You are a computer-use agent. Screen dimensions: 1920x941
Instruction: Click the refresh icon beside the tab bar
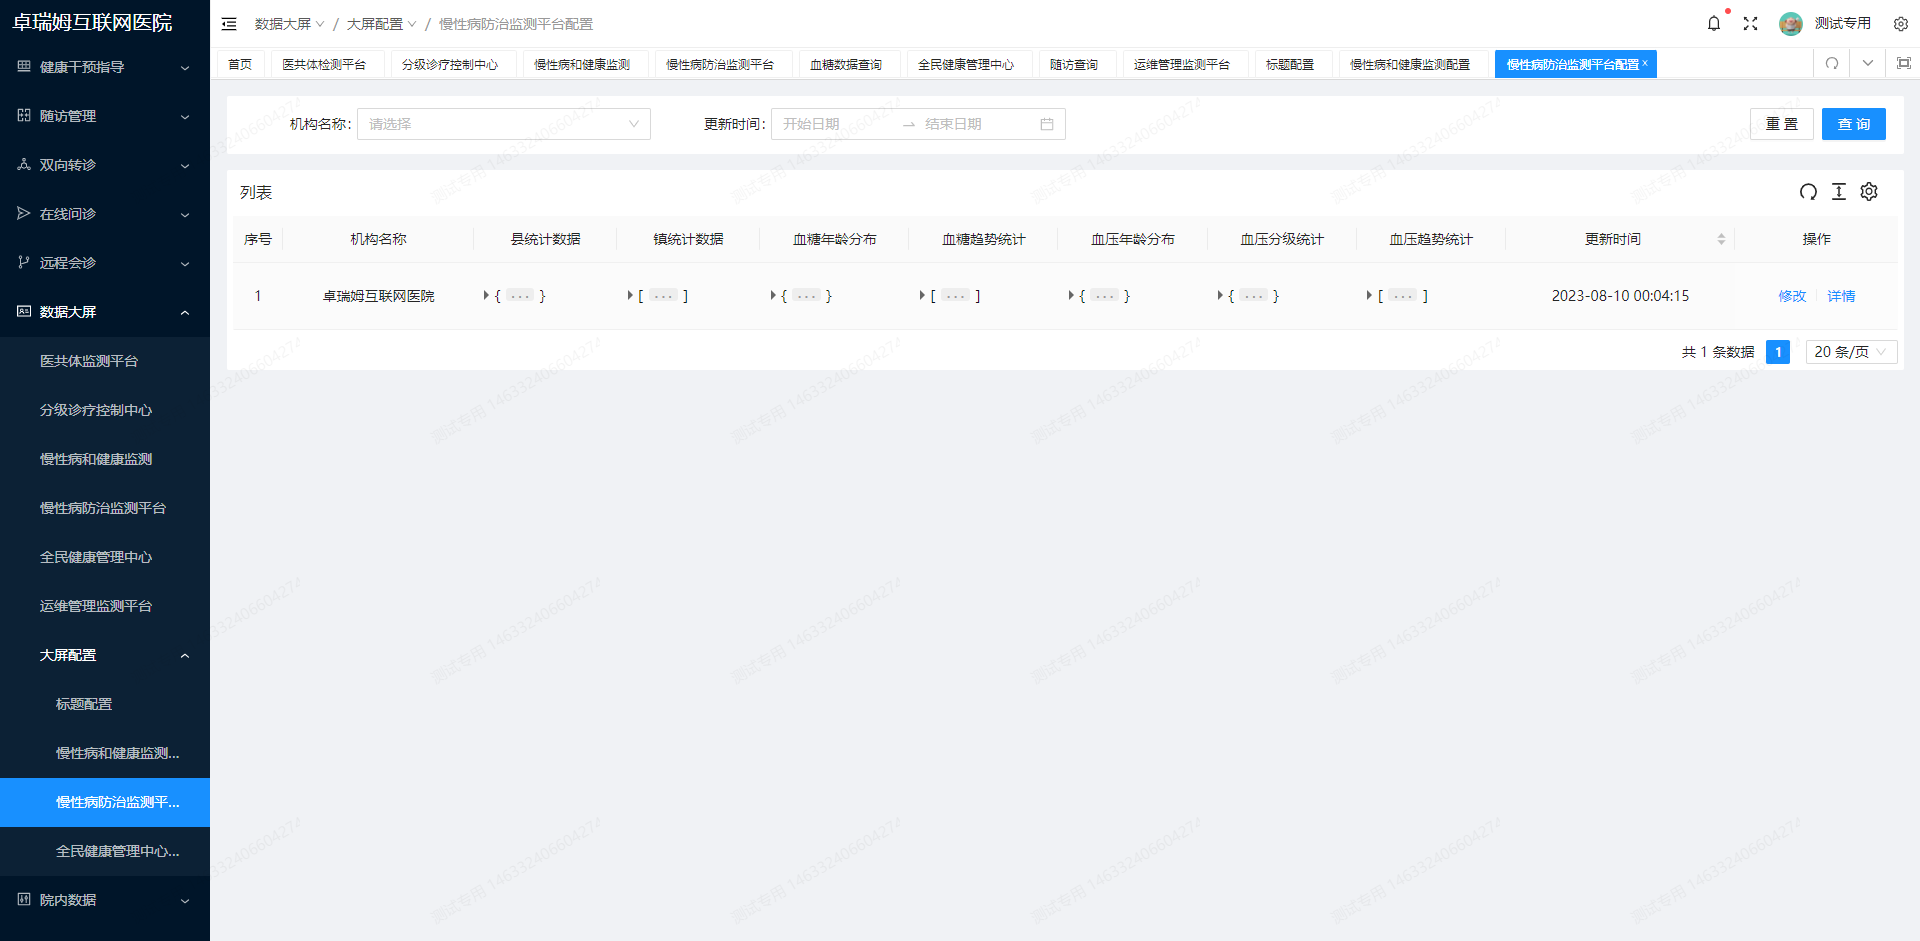pyautogui.click(x=1831, y=63)
